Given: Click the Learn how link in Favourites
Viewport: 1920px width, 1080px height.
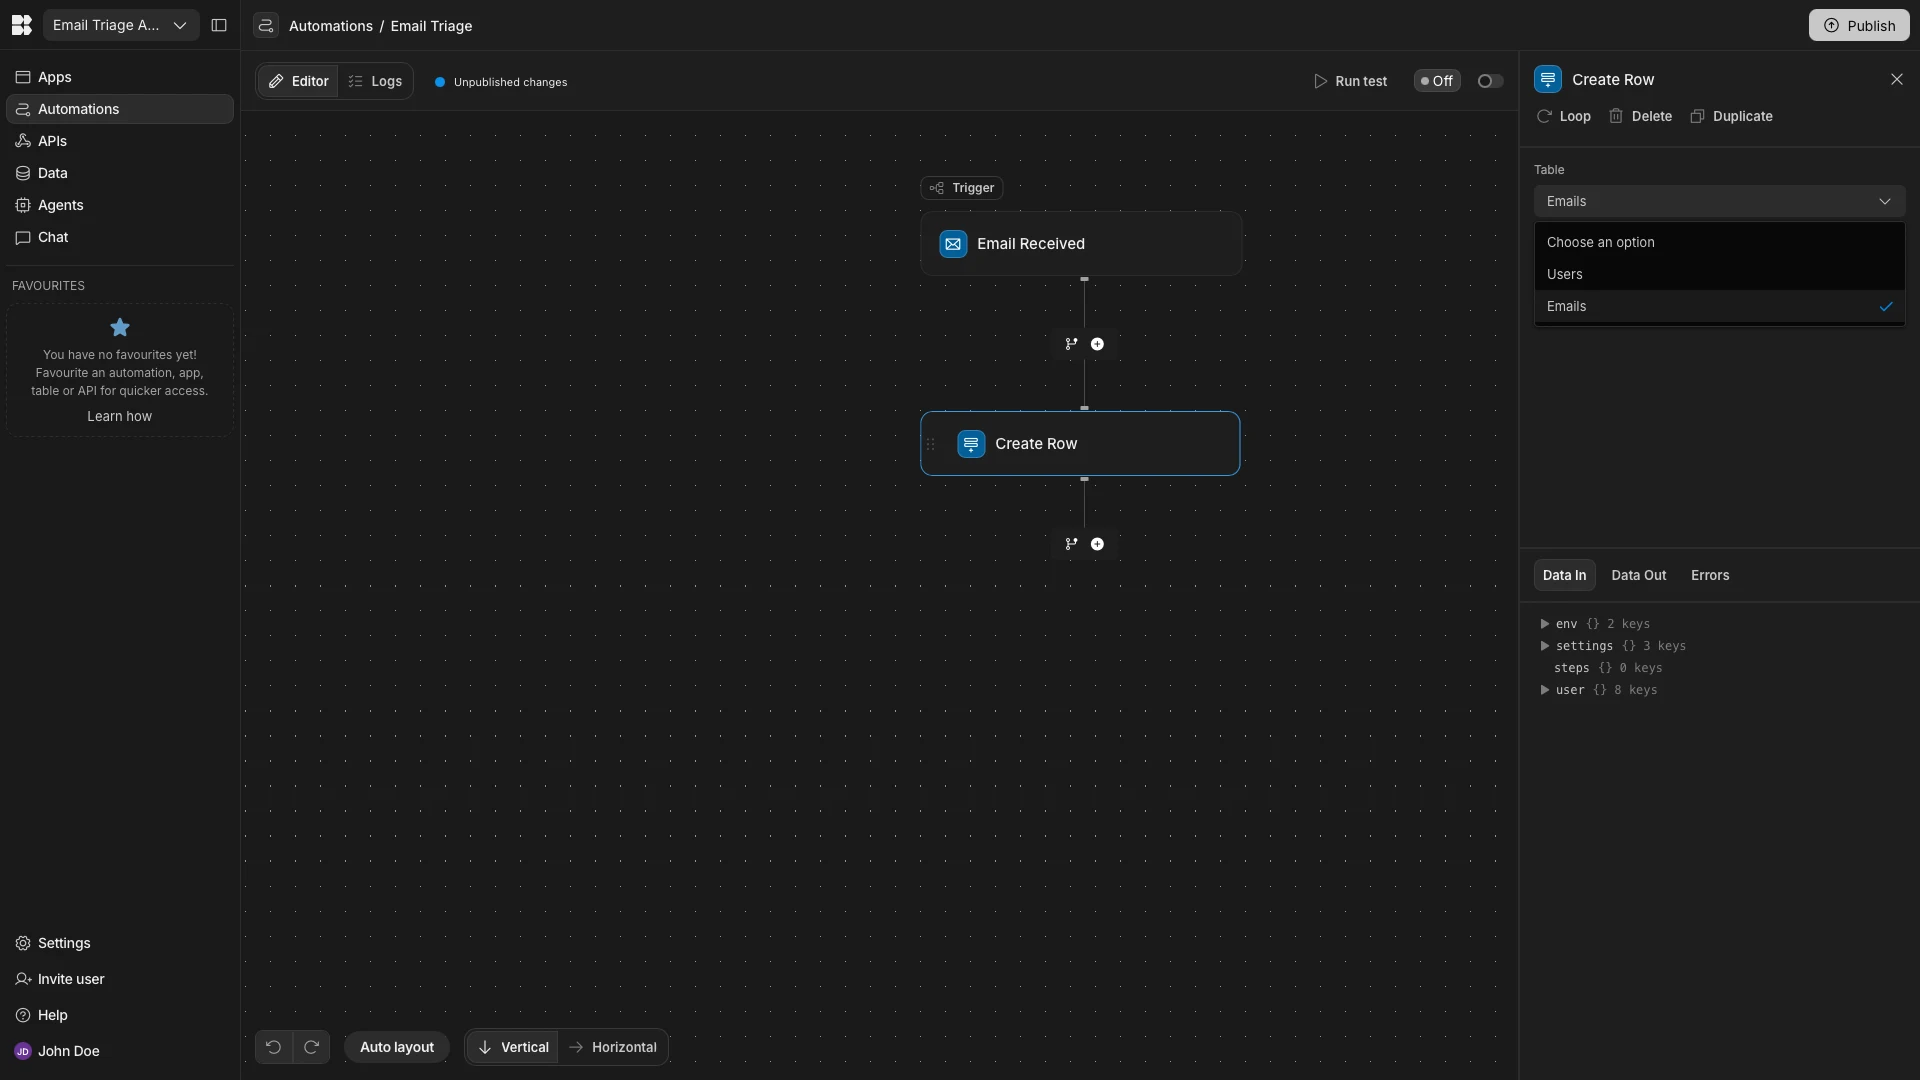Looking at the screenshot, I should click(x=119, y=416).
